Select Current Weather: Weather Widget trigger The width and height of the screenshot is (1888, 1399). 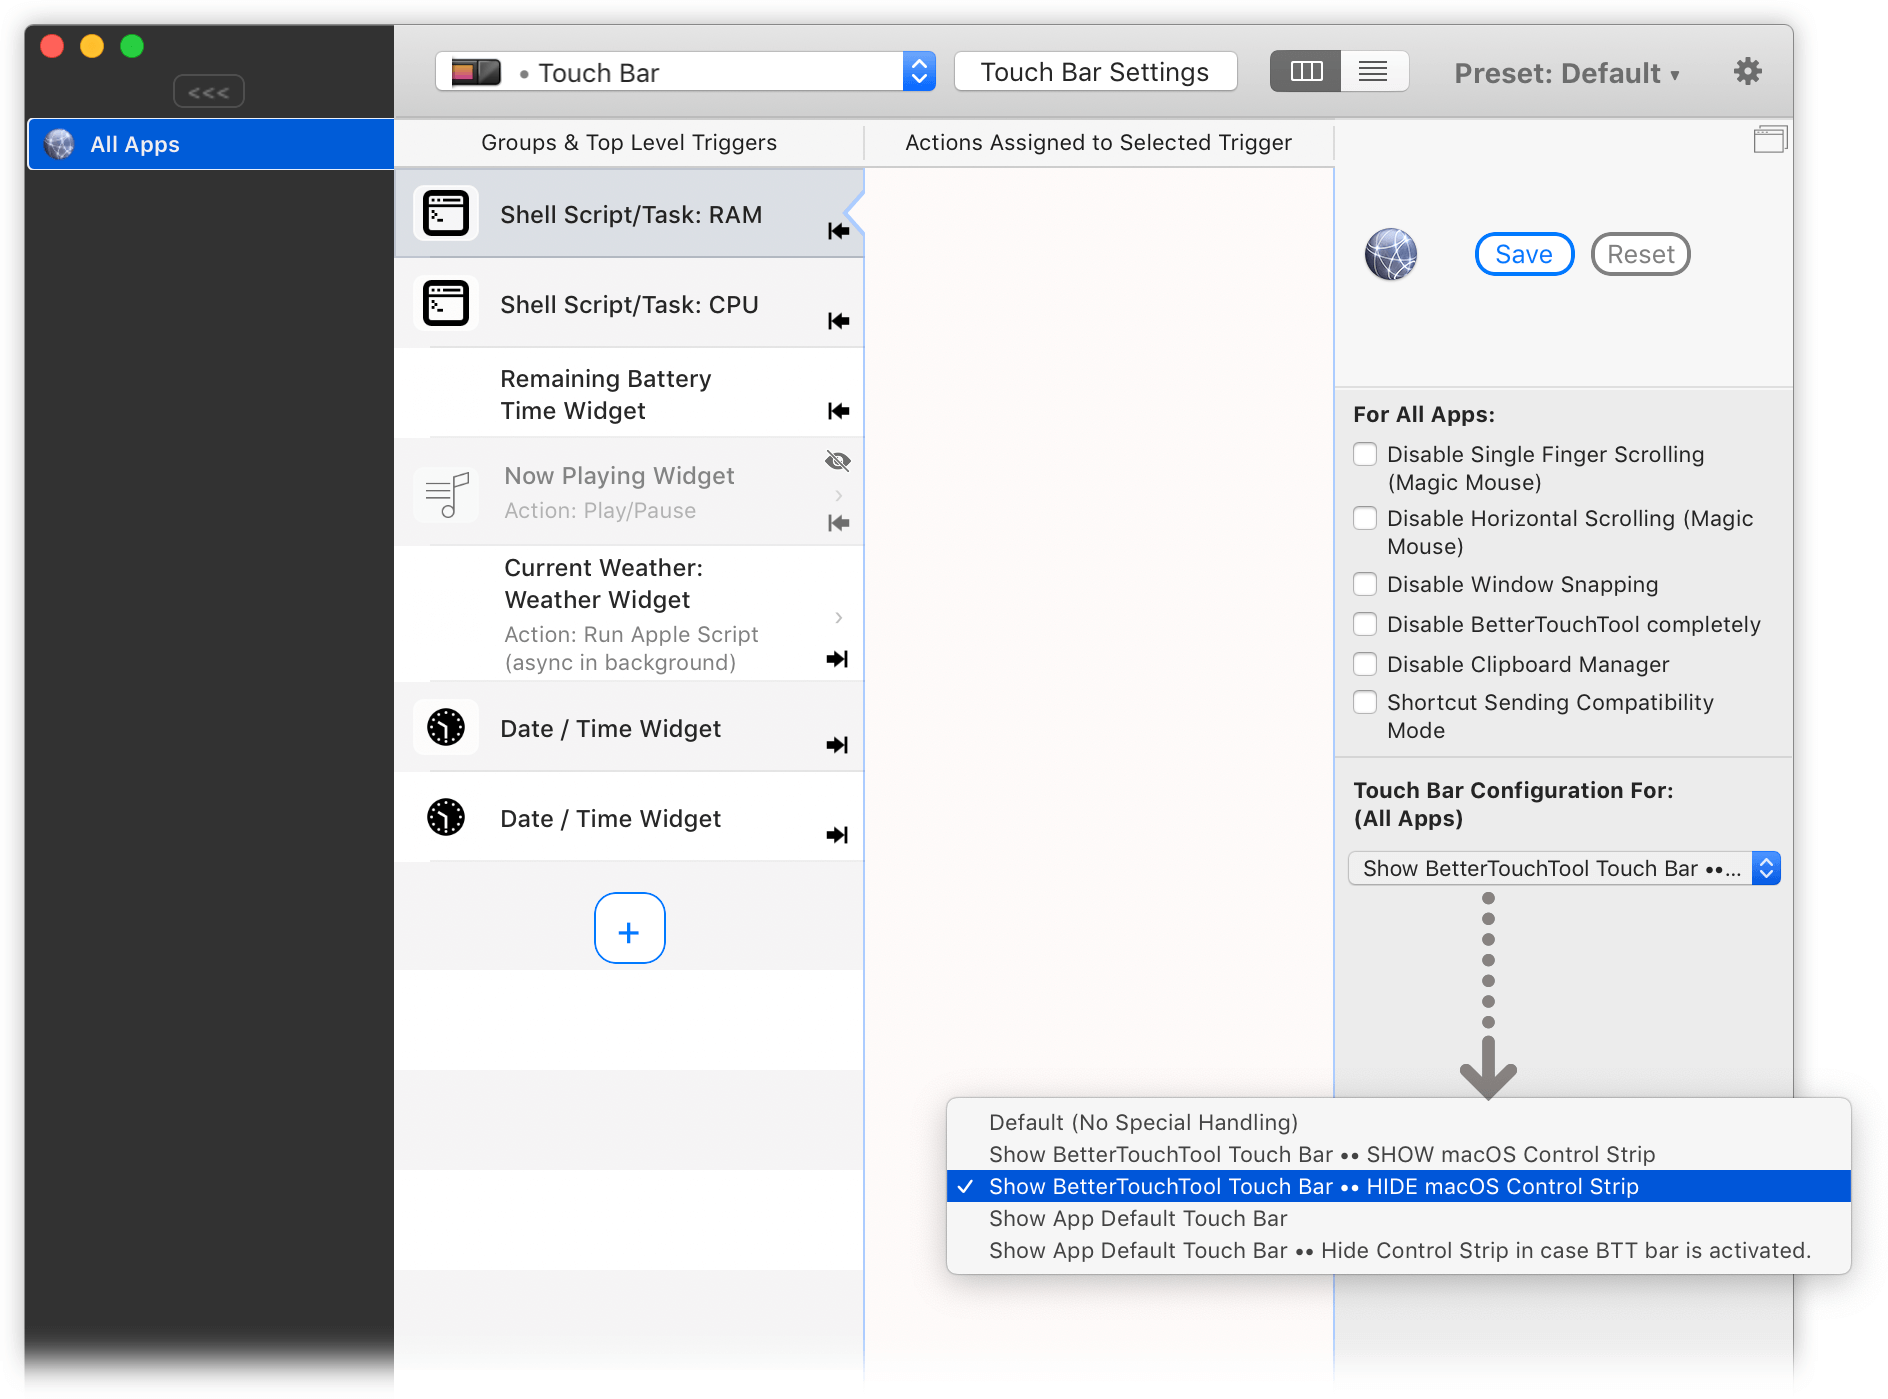pyautogui.click(x=629, y=615)
